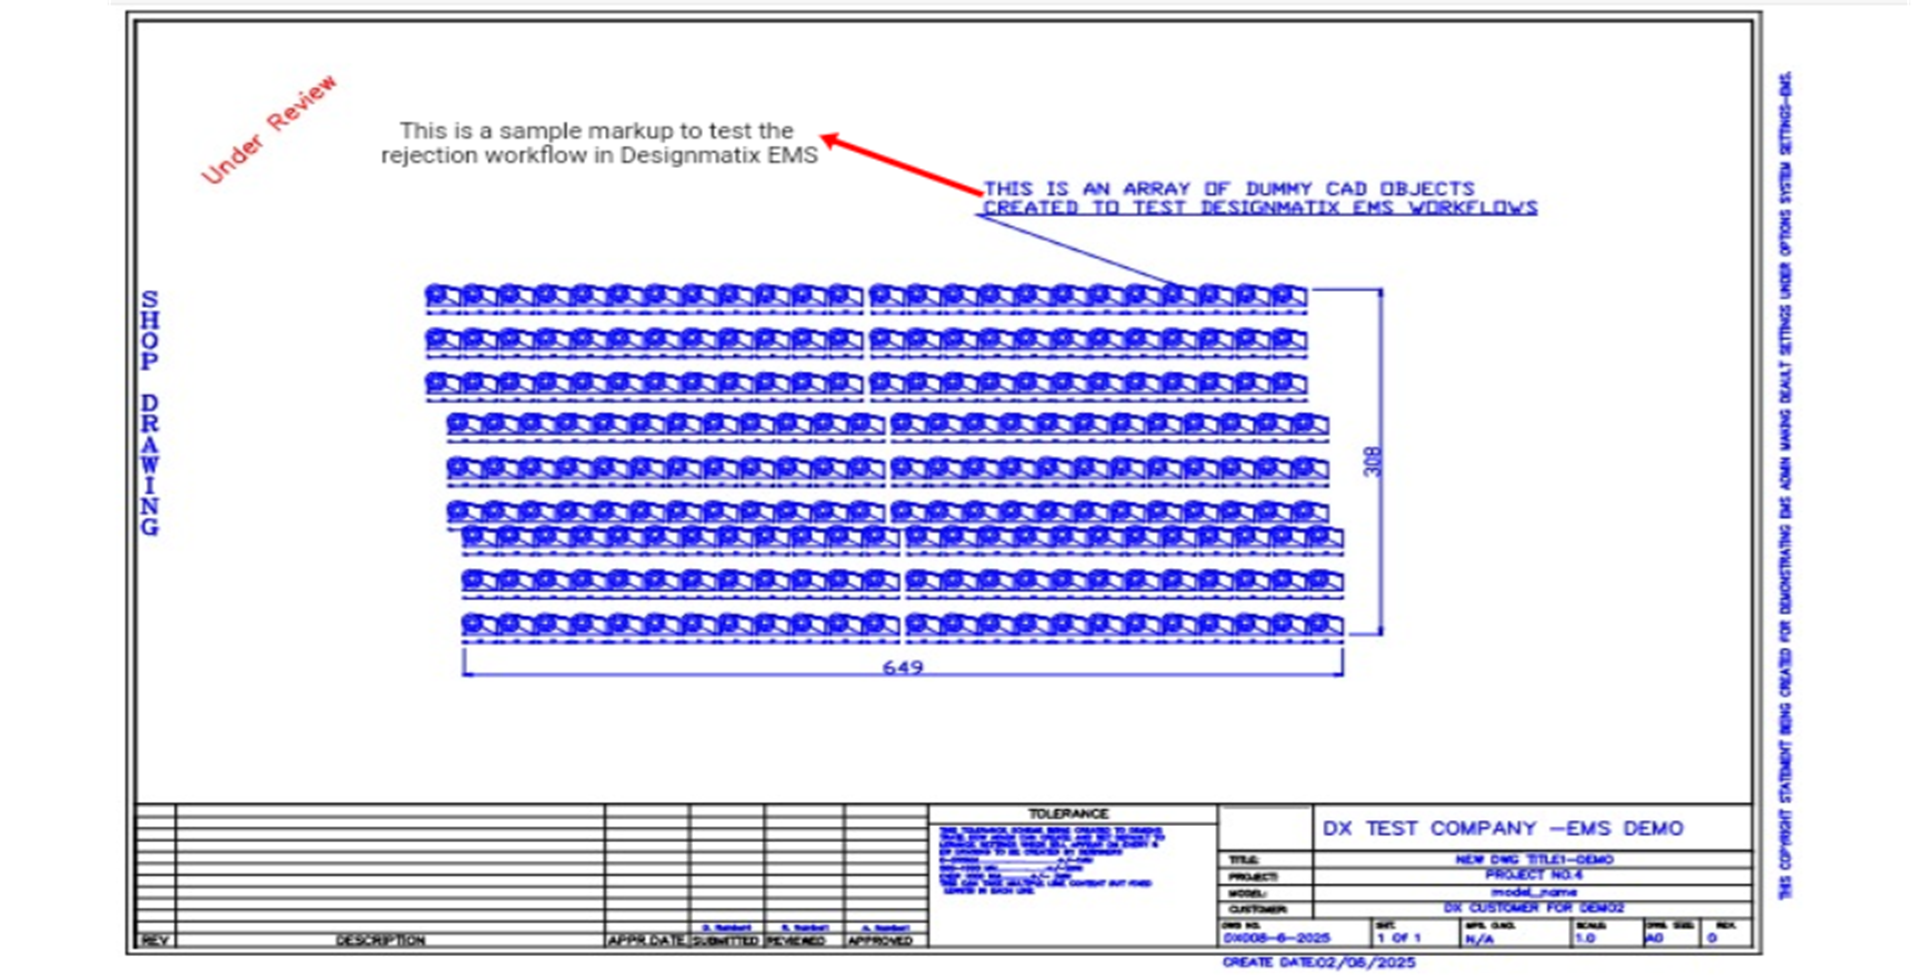The height and width of the screenshot is (975, 1920).
Task: Select the sheet "1 of 1" field
Action: pyautogui.click(x=1398, y=938)
